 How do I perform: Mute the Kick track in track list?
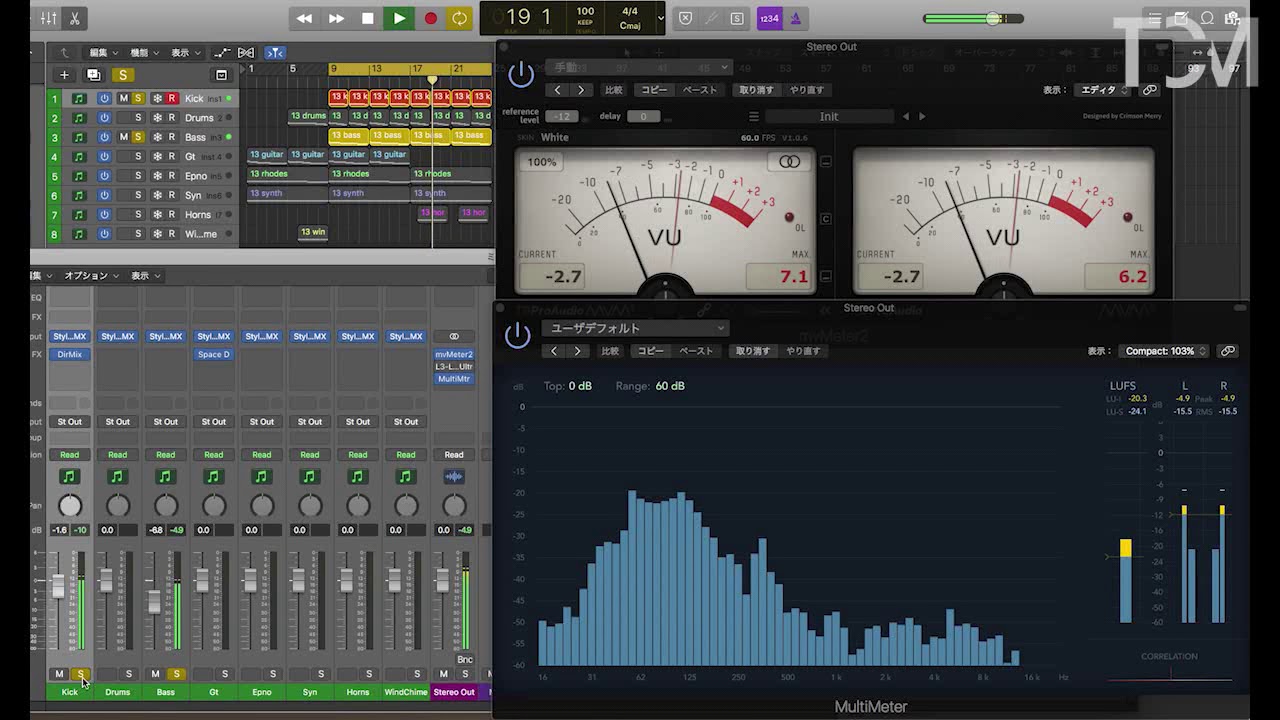(x=124, y=98)
